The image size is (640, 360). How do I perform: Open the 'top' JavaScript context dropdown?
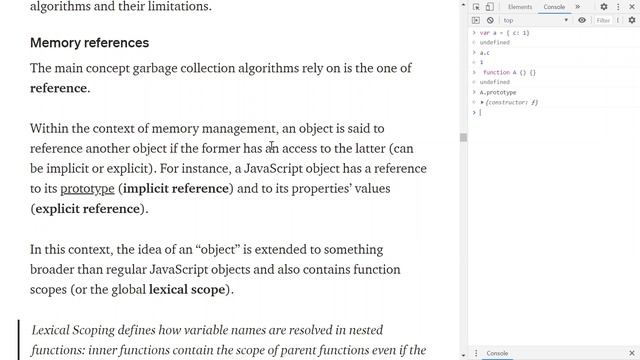point(535,20)
